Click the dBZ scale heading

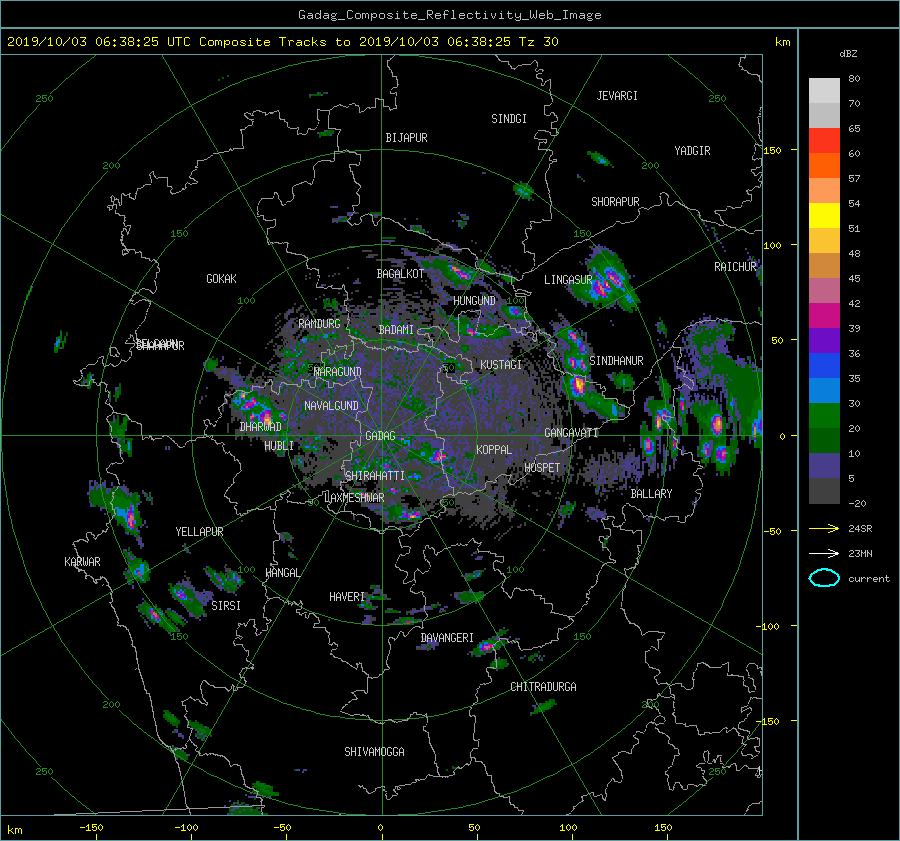tap(848, 54)
